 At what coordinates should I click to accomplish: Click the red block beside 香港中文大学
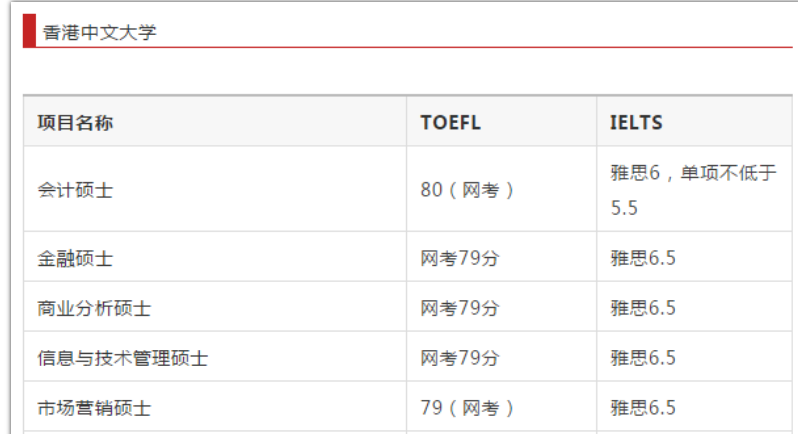30,31
